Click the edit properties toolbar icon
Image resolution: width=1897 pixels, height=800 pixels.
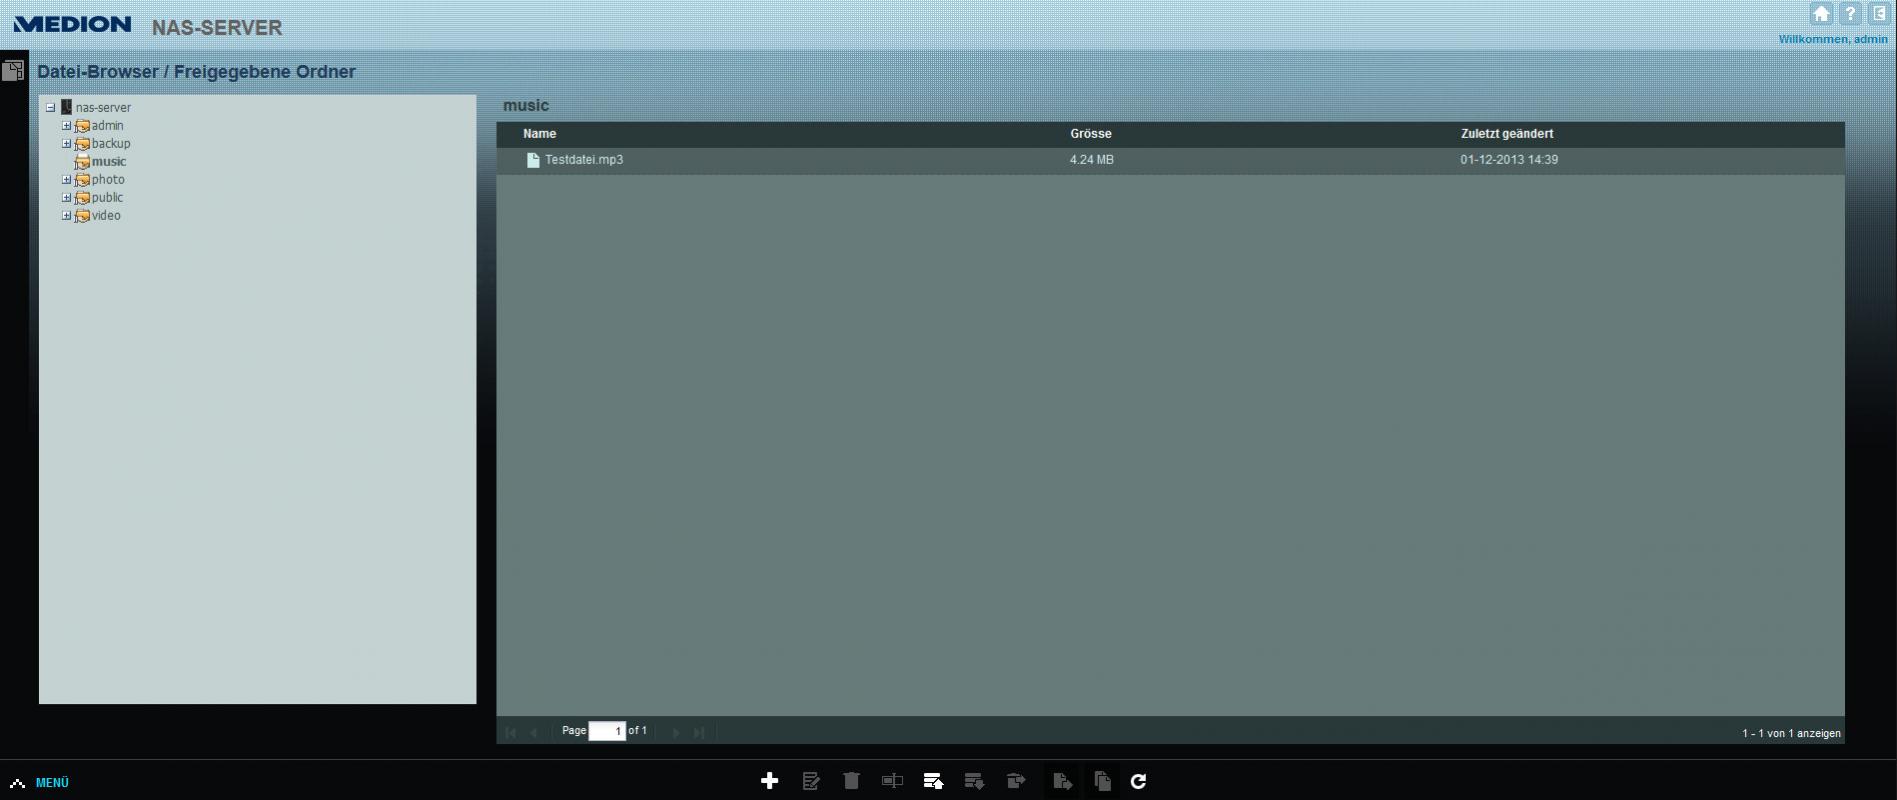pyautogui.click(x=811, y=781)
